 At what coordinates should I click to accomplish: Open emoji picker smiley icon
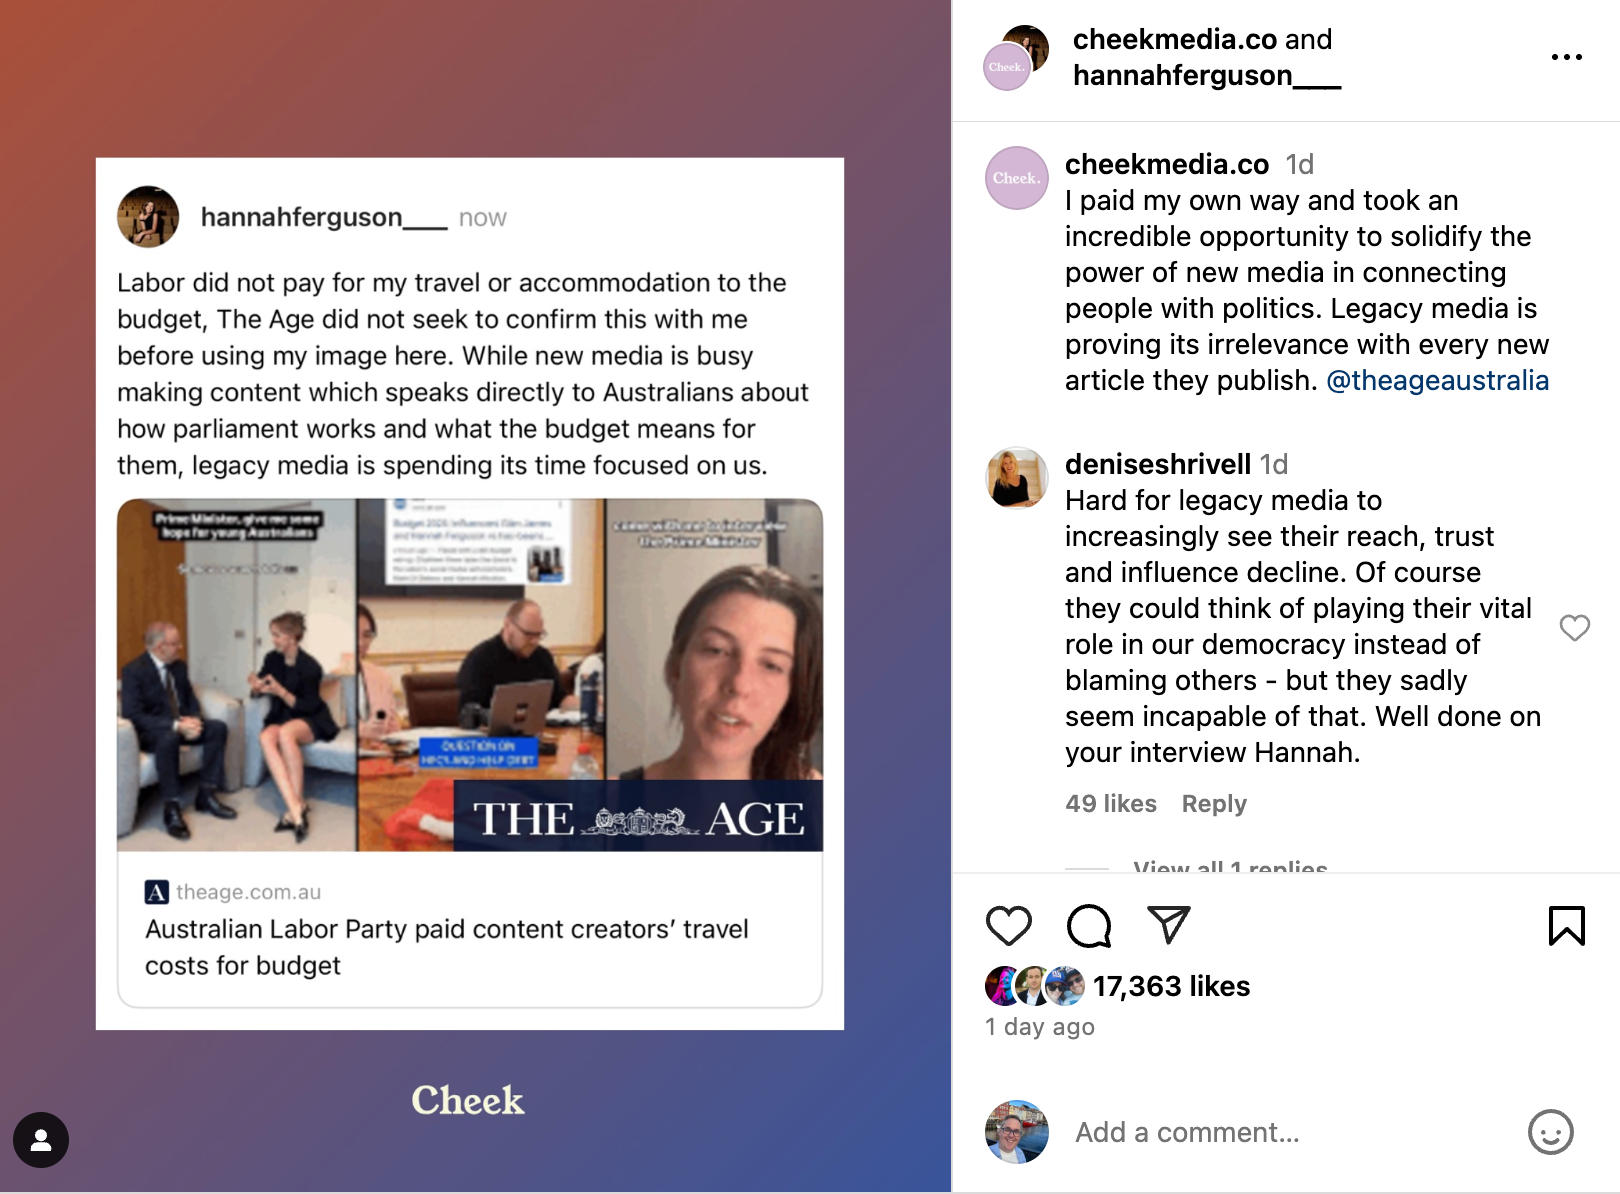(1550, 1132)
